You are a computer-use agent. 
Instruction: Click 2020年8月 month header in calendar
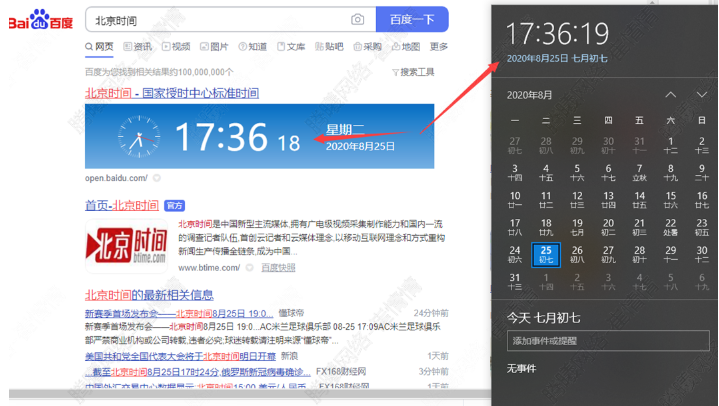click(530, 94)
